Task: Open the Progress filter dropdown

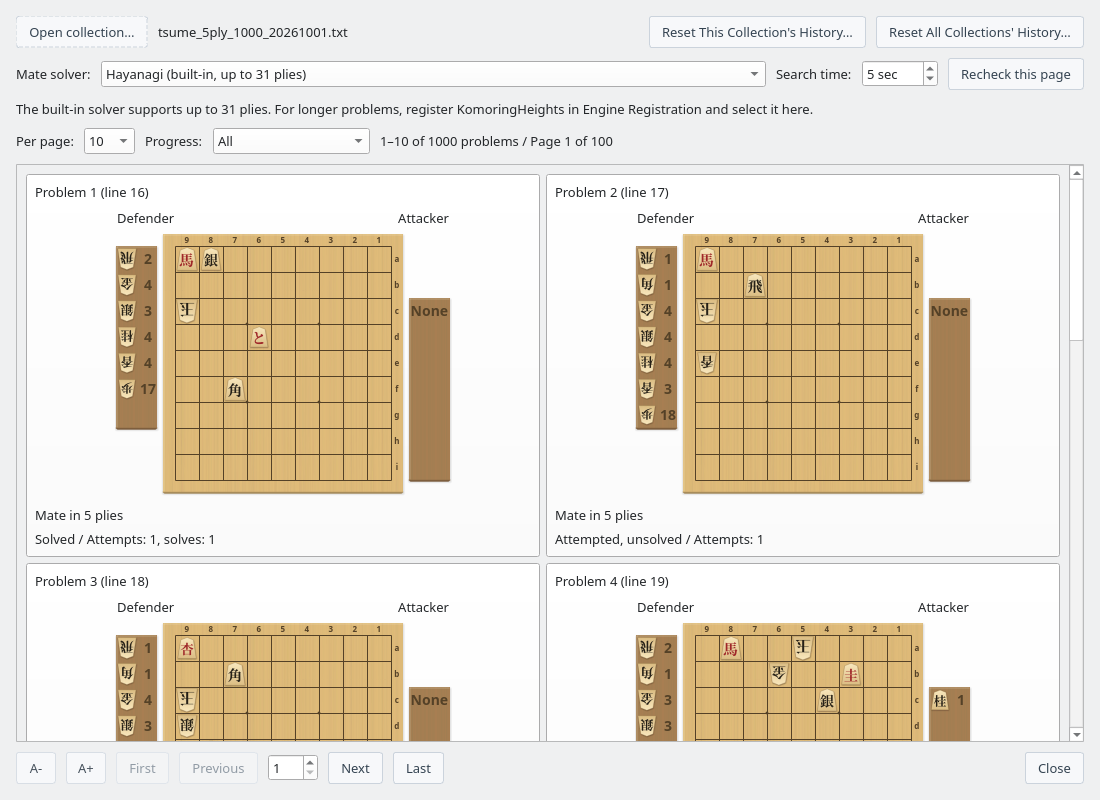Action: point(291,141)
